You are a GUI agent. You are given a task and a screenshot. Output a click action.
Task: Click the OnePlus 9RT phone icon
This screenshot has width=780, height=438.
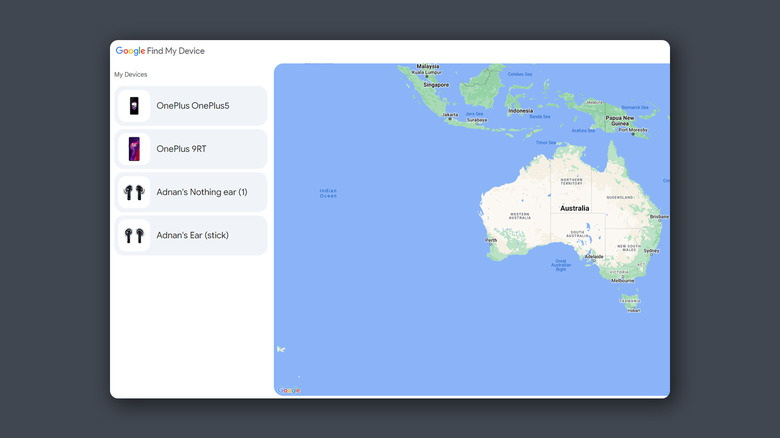tap(134, 149)
